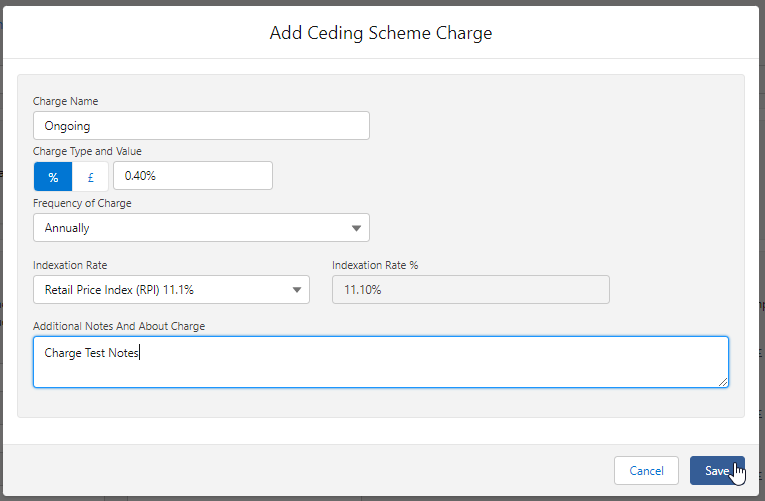Click the arrow on the Annually dropdown
Image resolution: width=765 pixels, height=501 pixels.
[357, 228]
